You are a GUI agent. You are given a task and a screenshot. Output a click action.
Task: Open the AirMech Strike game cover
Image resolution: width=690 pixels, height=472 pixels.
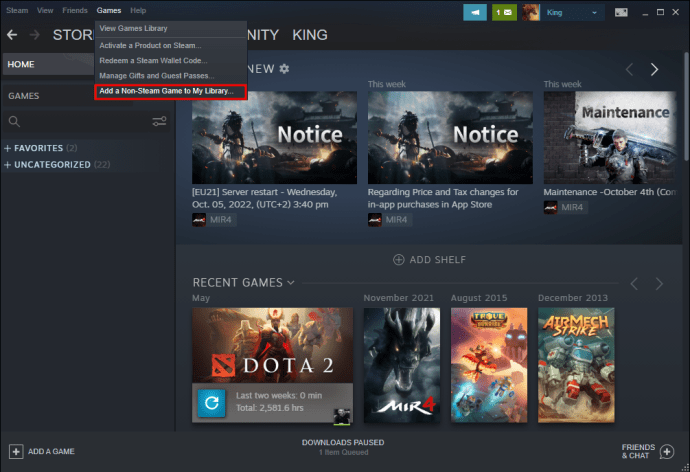click(576, 365)
